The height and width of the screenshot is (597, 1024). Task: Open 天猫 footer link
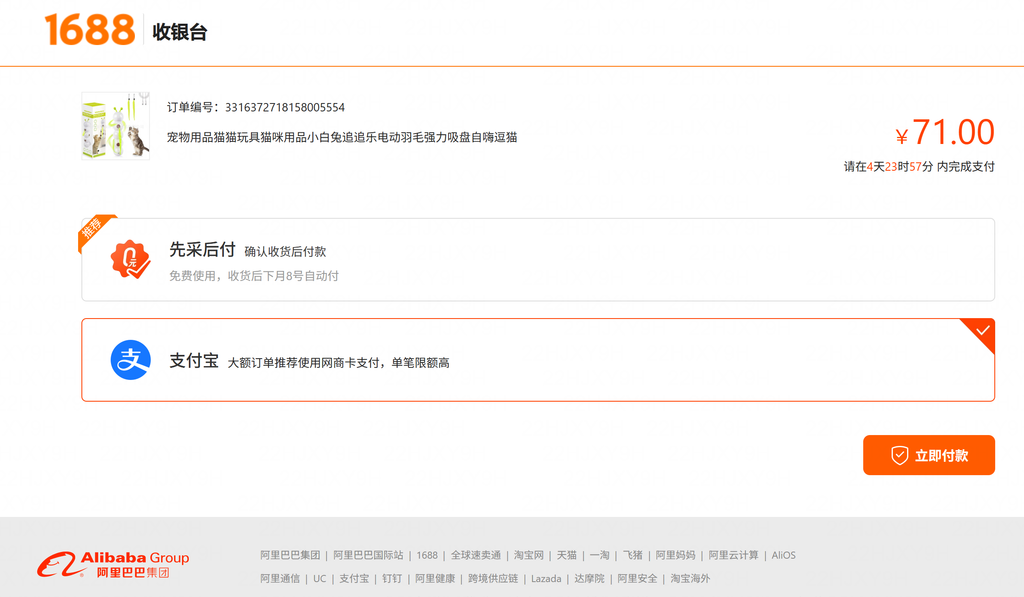(x=566, y=555)
